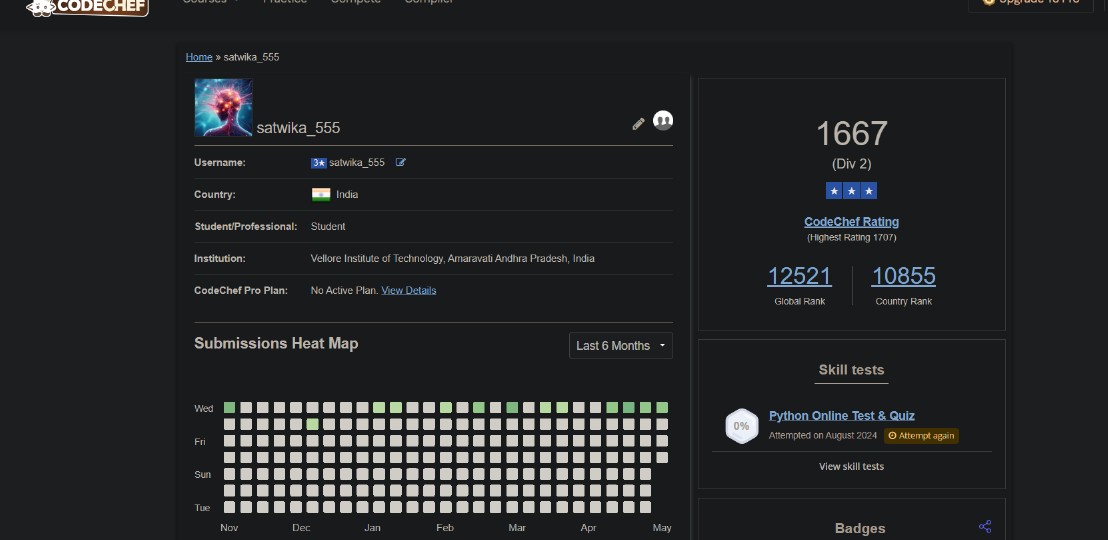Viewport: 1108px width, 540px height.
Task: Click the Skill tests heading
Action: (x=851, y=370)
